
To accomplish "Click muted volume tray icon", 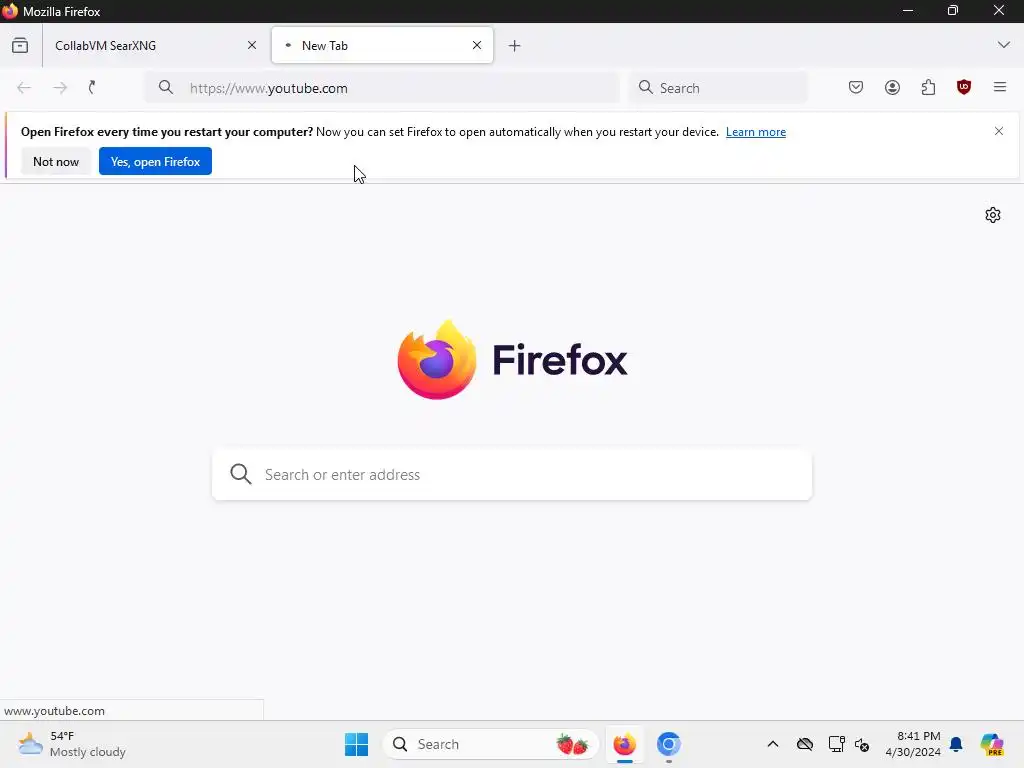I will click(x=862, y=744).
